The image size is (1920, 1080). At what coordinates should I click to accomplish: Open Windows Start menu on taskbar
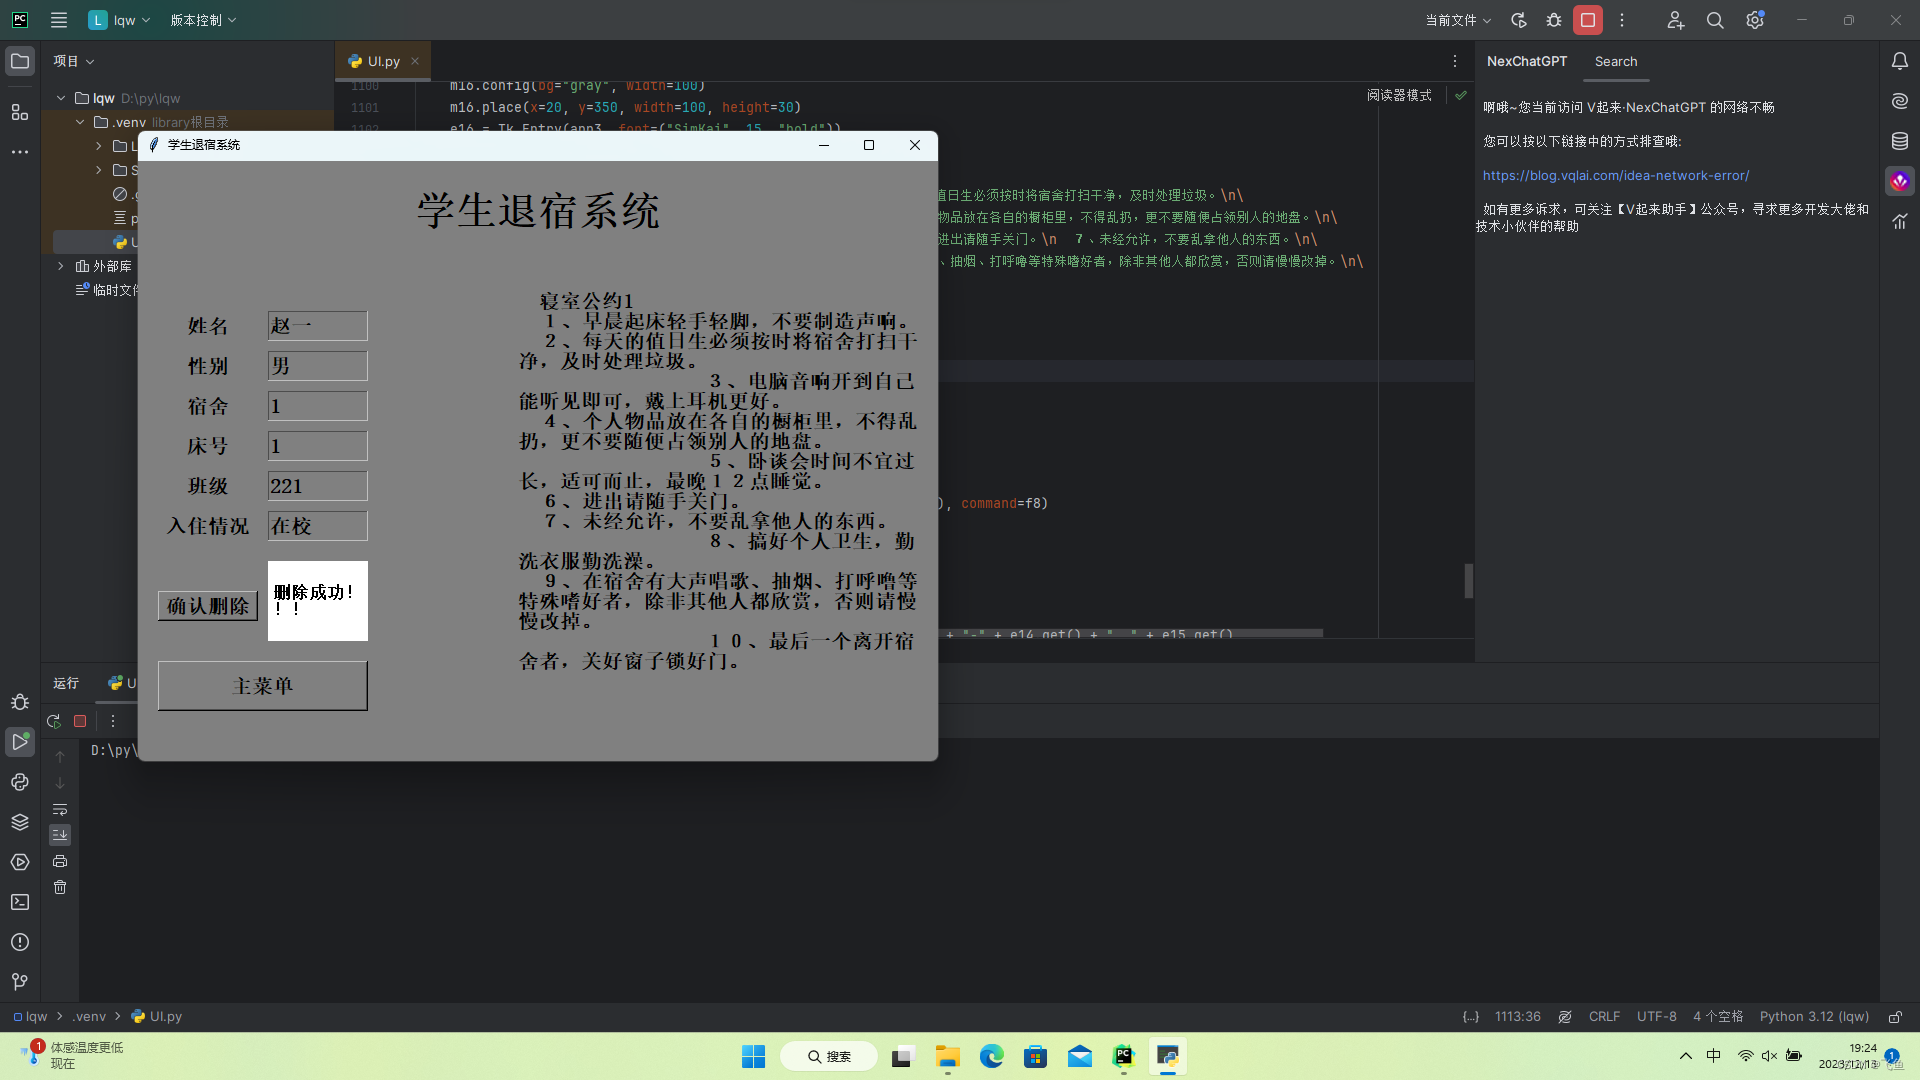tap(753, 1056)
